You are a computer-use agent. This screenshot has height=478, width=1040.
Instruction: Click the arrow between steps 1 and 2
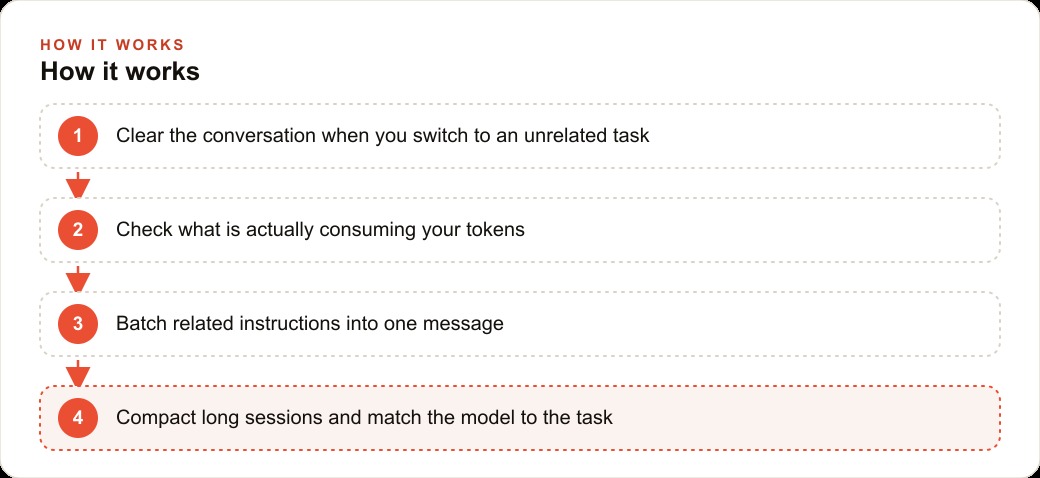click(78, 184)
